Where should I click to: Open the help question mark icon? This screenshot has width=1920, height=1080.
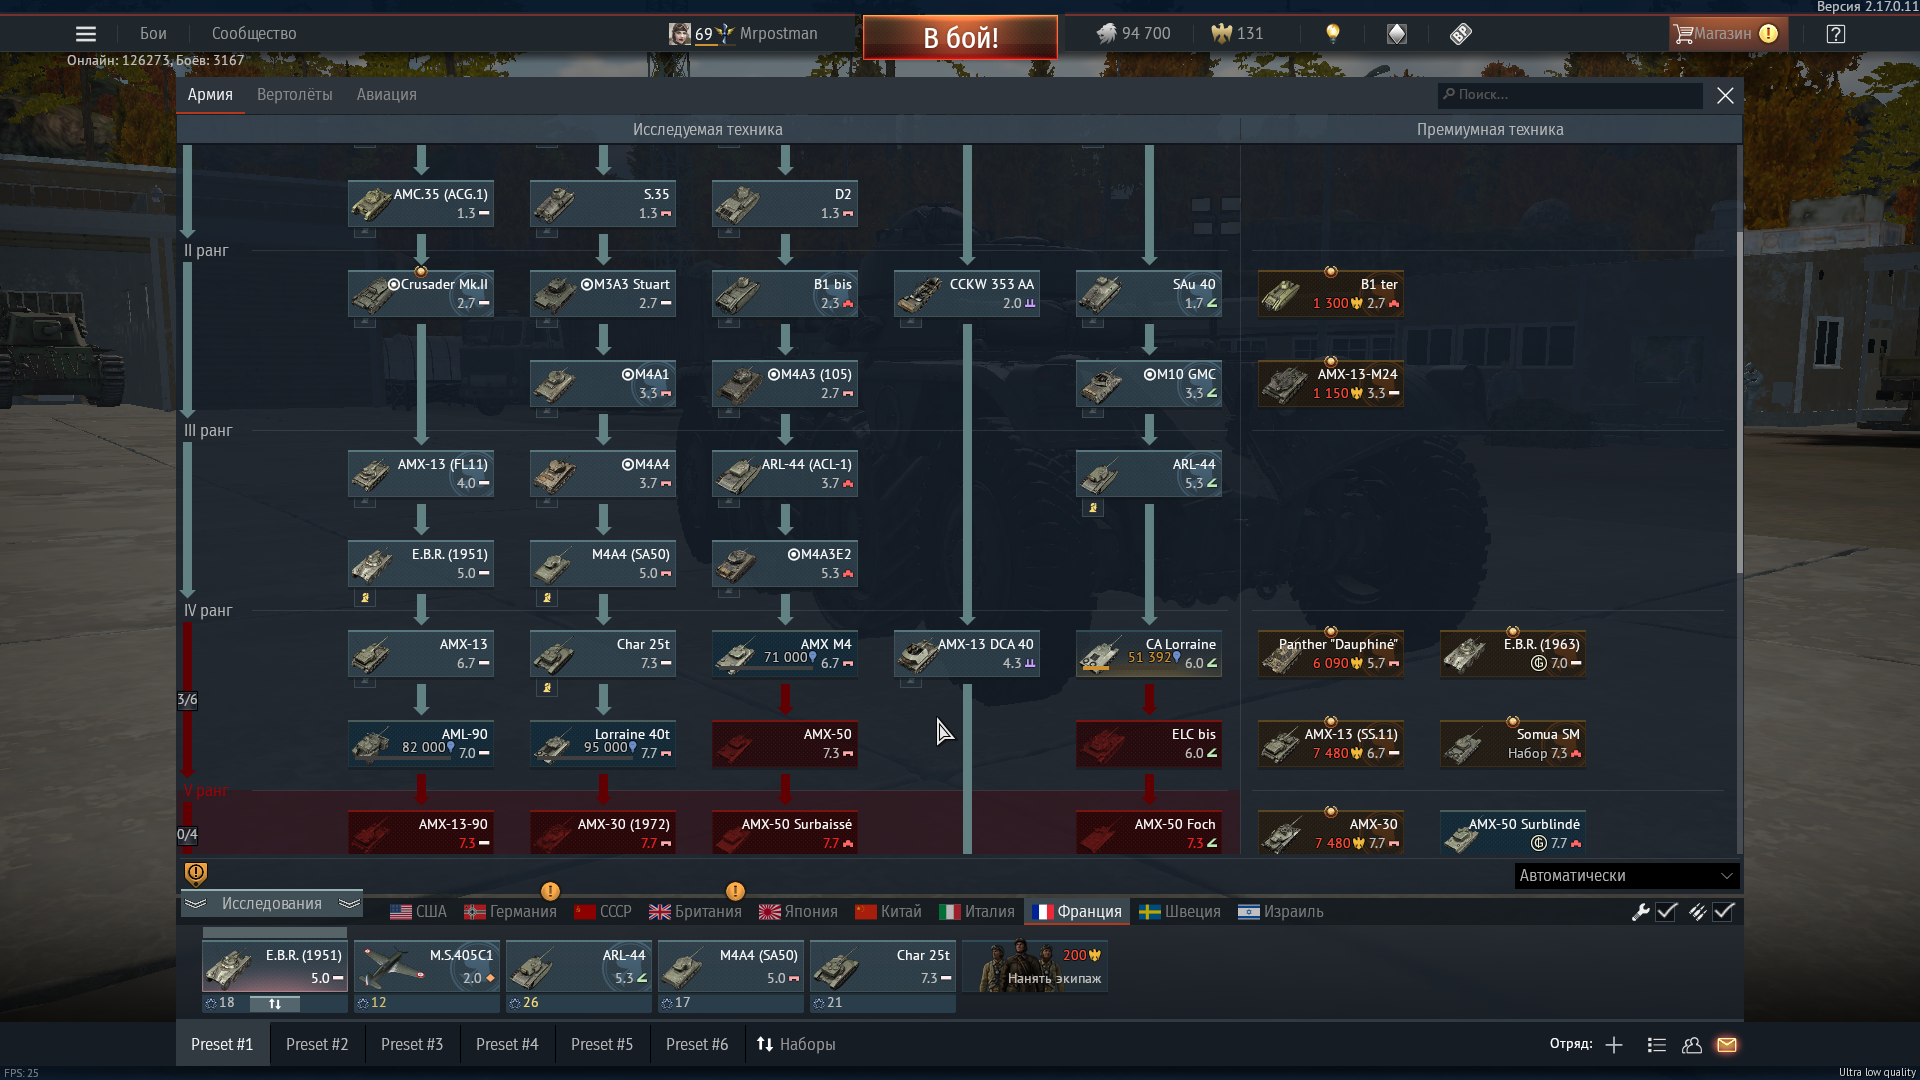pos(1836,34)
